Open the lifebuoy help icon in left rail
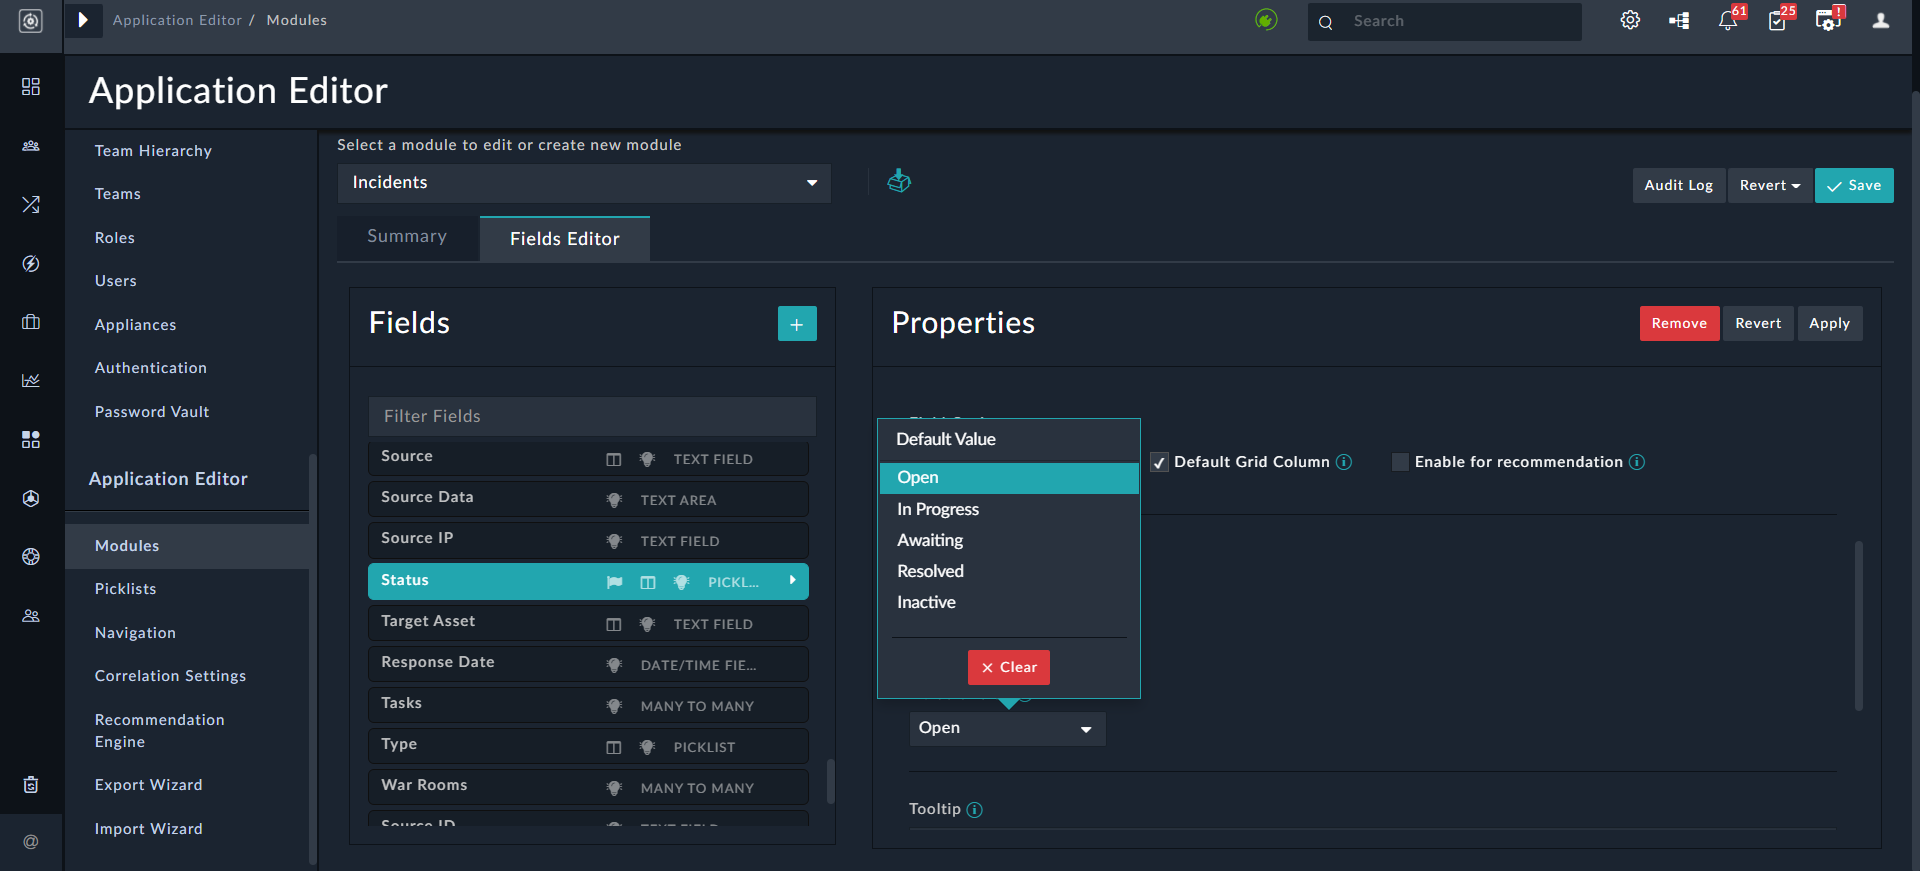 click(x=31, y=557)
